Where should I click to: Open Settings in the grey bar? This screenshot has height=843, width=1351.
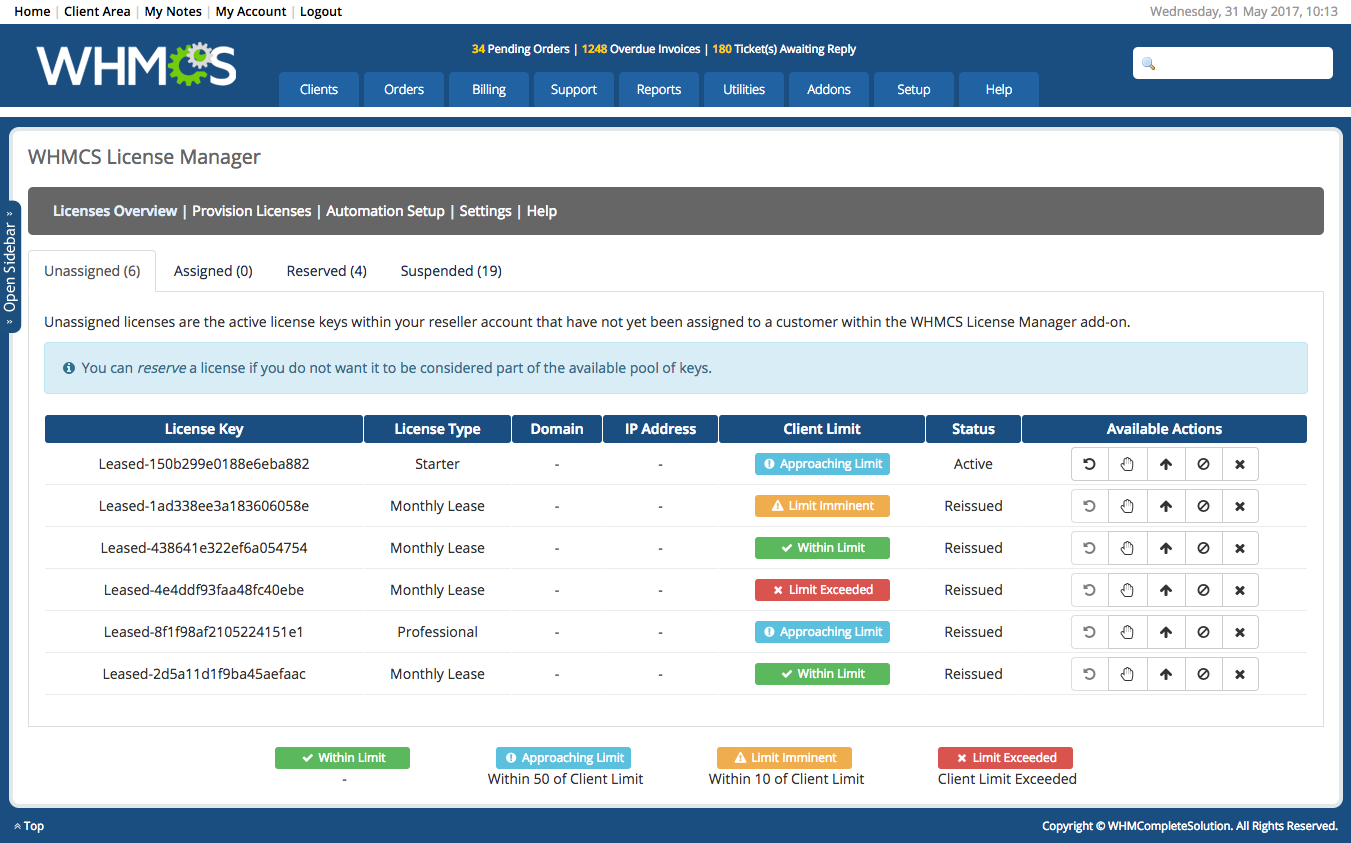(x=485, y=211)
